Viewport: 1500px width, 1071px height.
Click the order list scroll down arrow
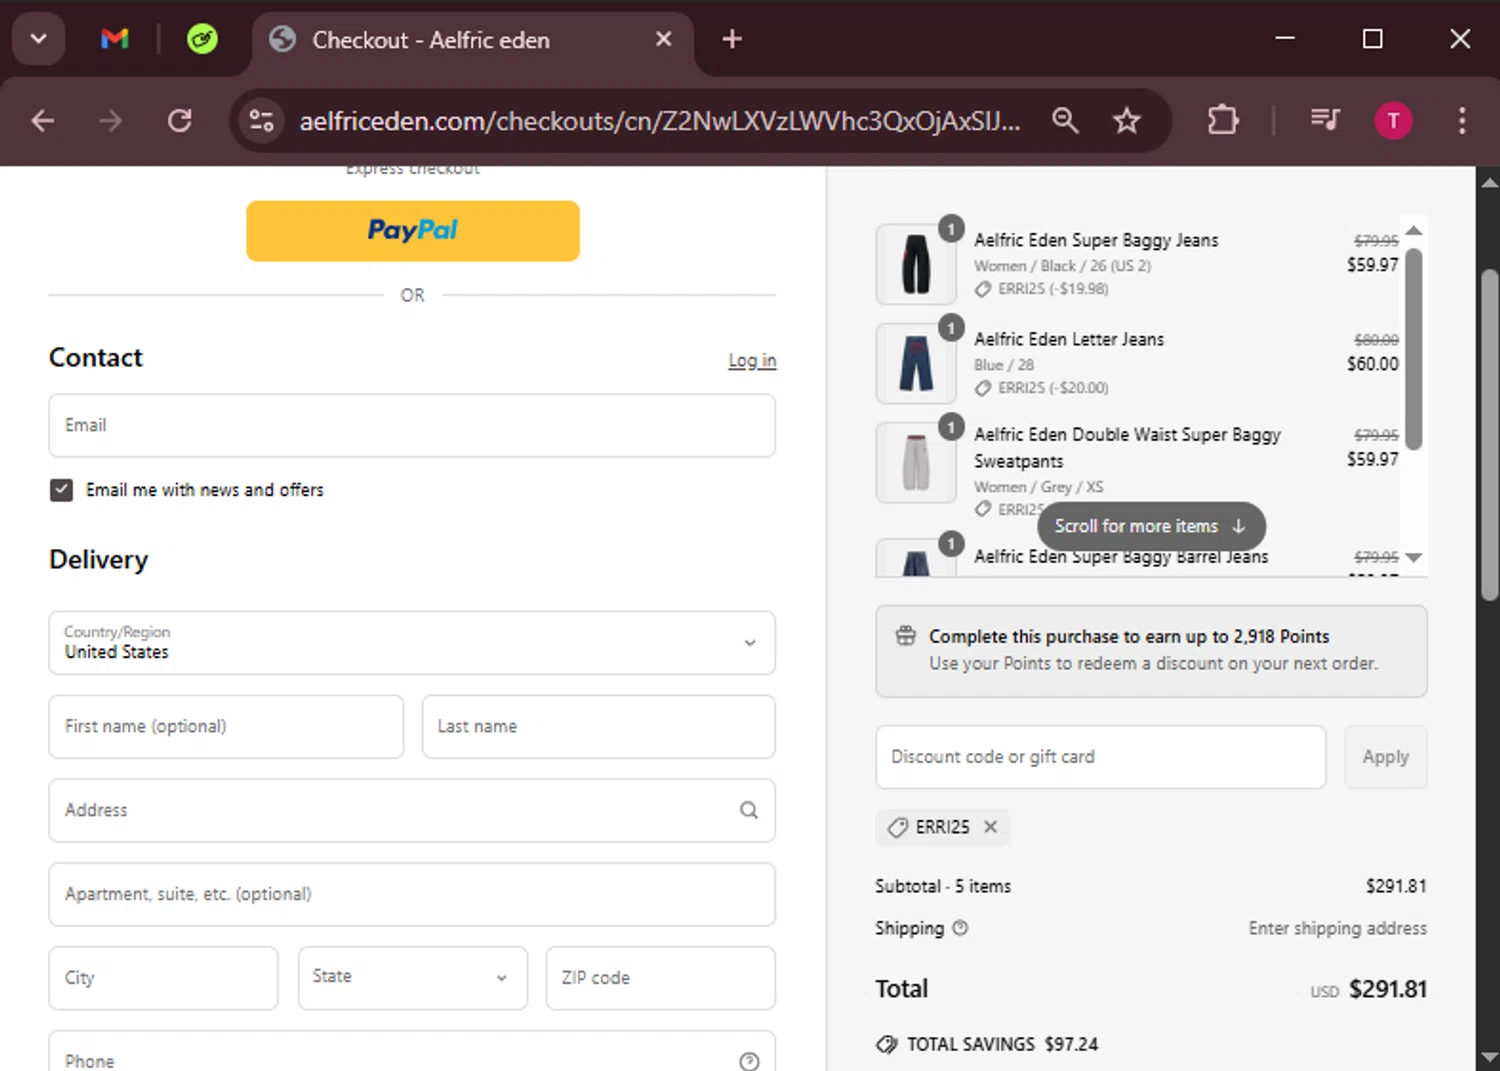[x=1414, y=557]
